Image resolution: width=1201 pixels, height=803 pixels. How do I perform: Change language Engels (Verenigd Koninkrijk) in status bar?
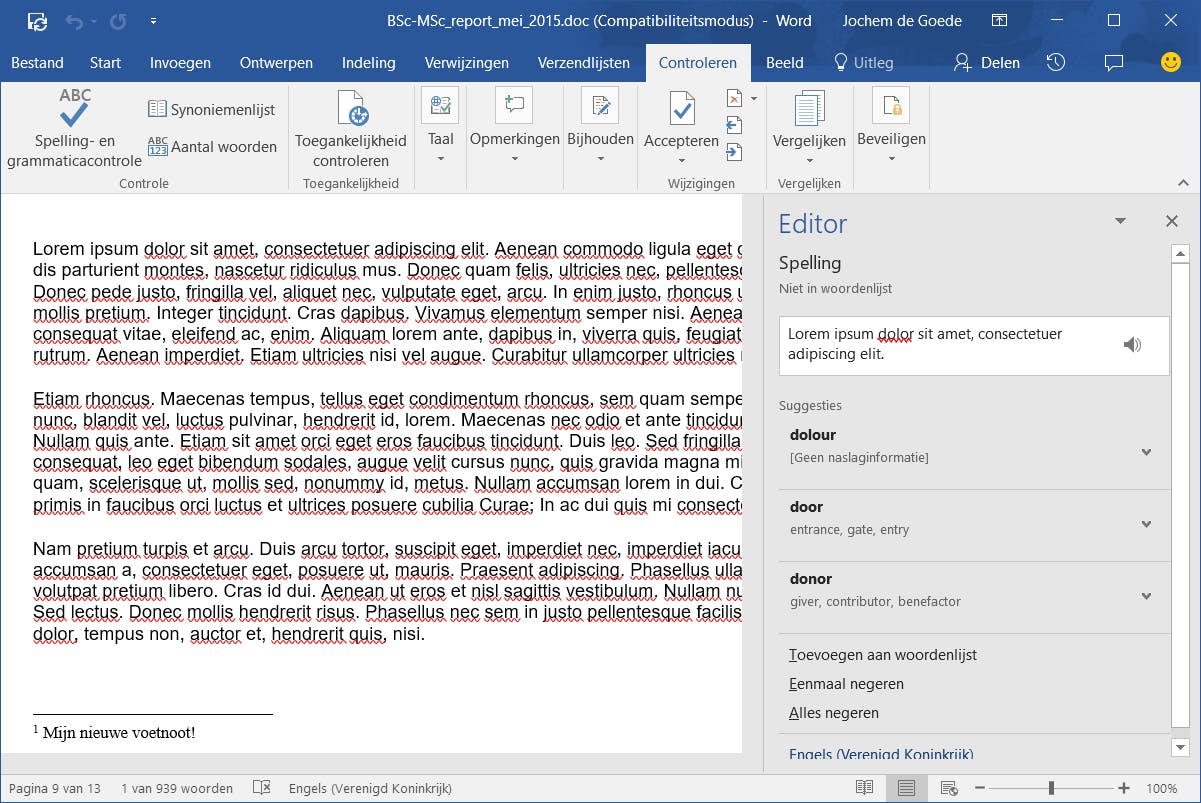coord(370,788)
